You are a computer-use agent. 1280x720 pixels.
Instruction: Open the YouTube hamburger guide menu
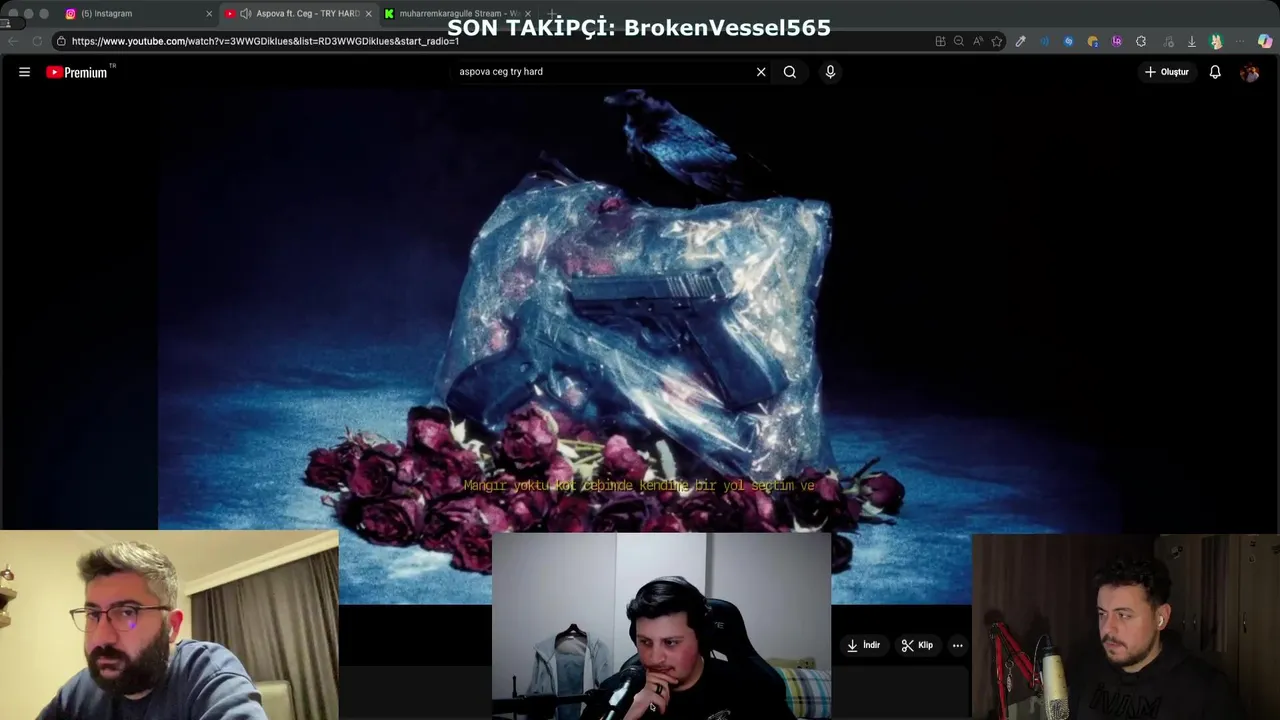click(x=24, y=72)
